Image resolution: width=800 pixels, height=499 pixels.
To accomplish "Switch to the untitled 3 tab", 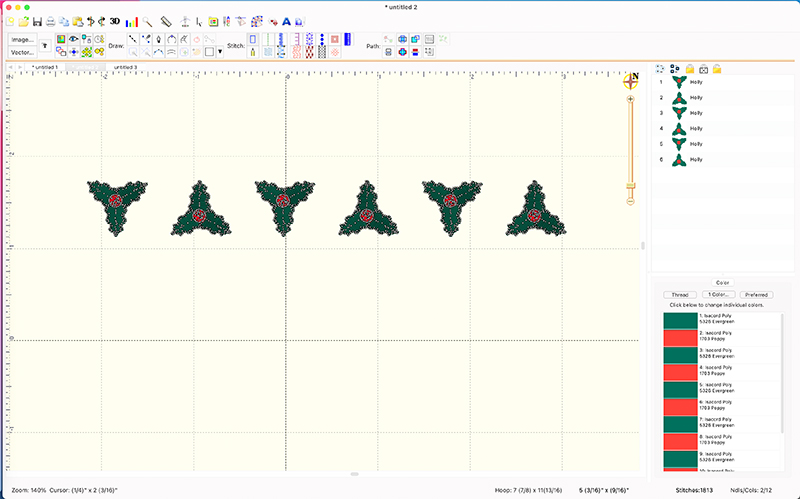I will (126, 67).
